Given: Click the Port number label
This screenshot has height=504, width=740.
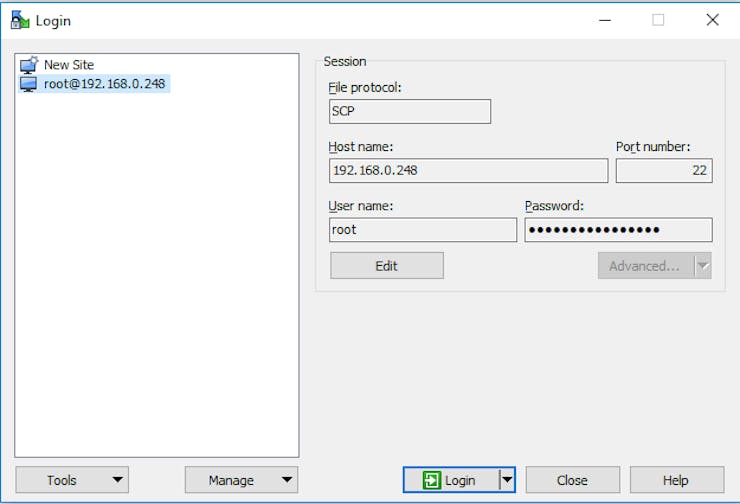Looking at the screenshot, I should 653,147.
